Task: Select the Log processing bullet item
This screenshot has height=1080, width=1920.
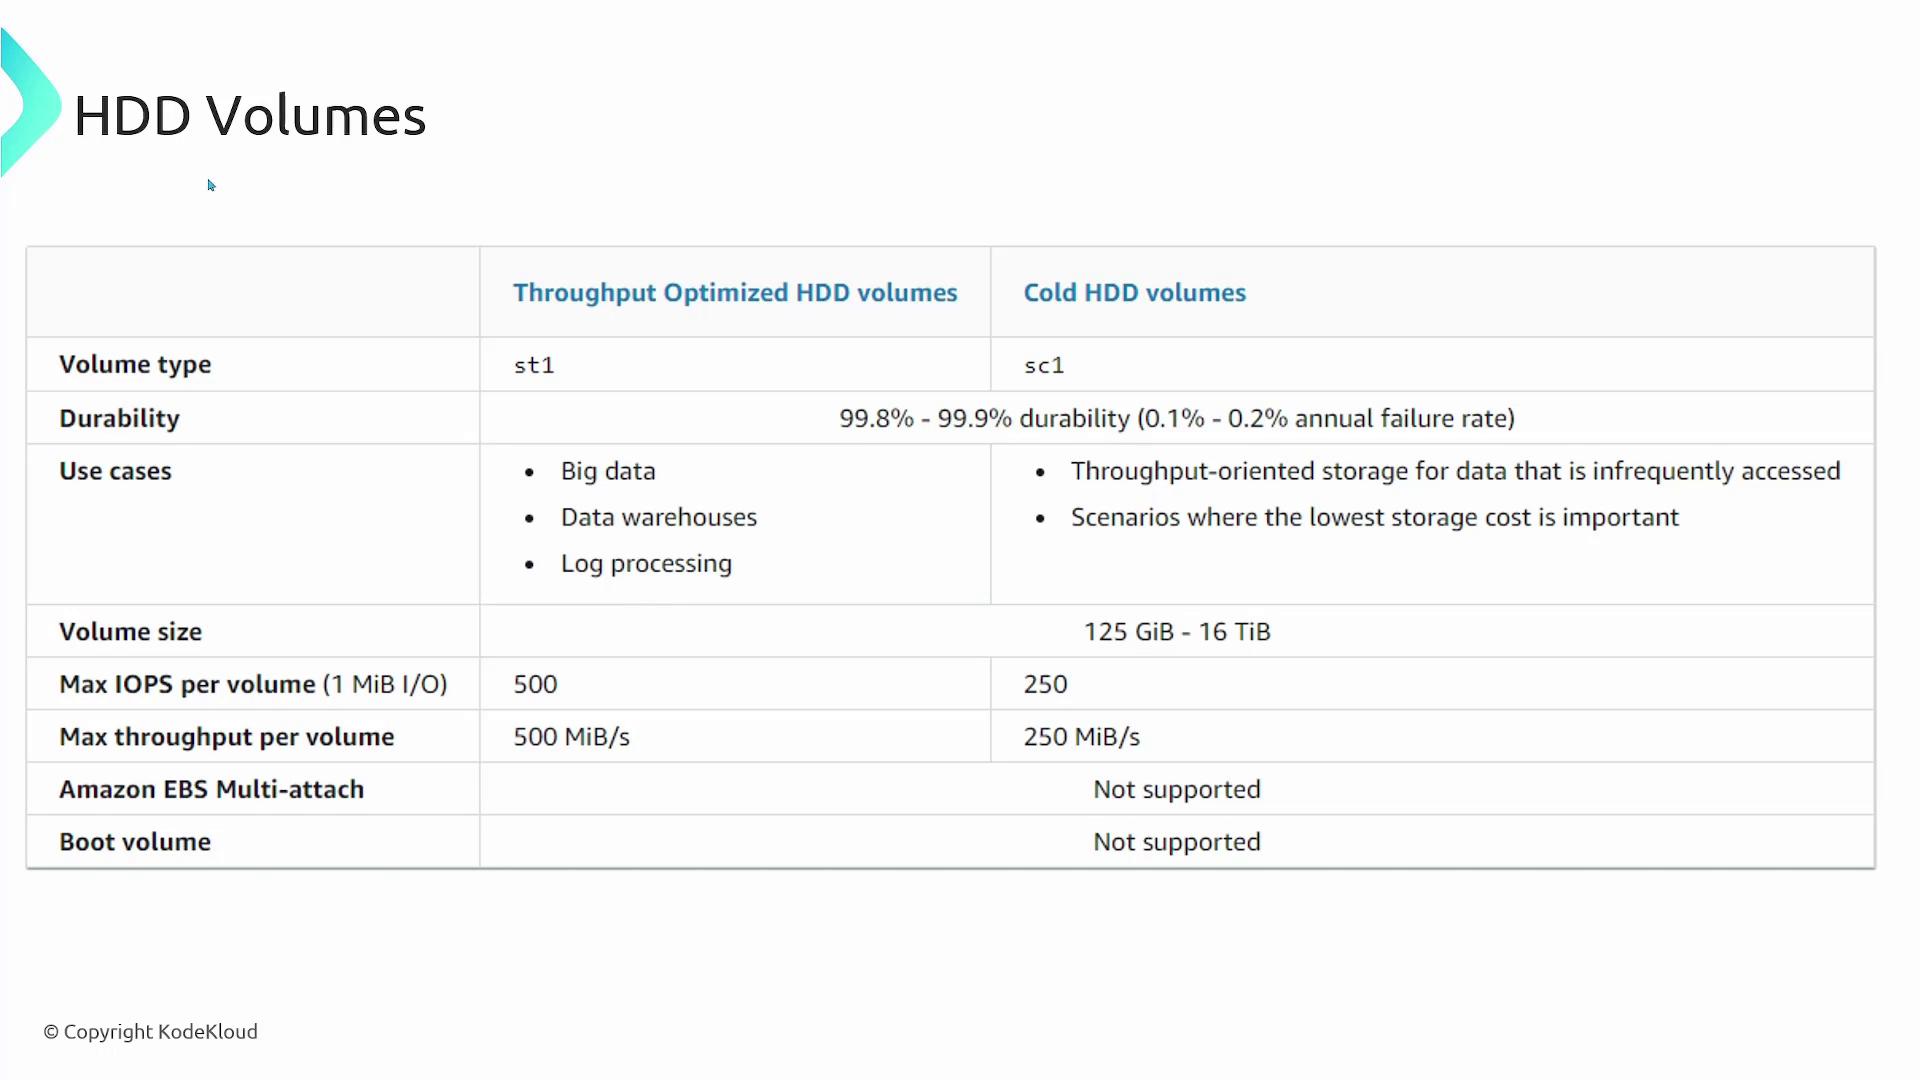Action: coord(646,564)
